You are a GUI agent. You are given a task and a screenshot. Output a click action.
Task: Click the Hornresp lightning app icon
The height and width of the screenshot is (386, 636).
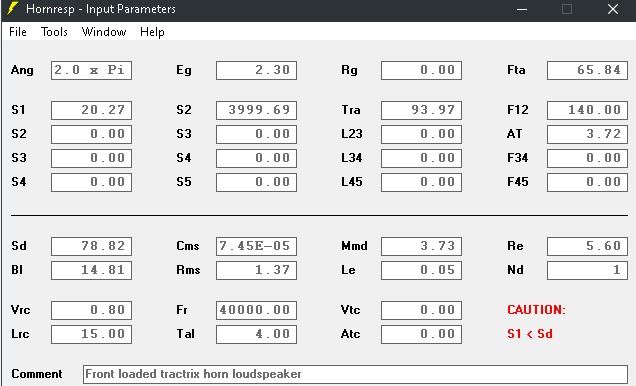click(13, 9)
